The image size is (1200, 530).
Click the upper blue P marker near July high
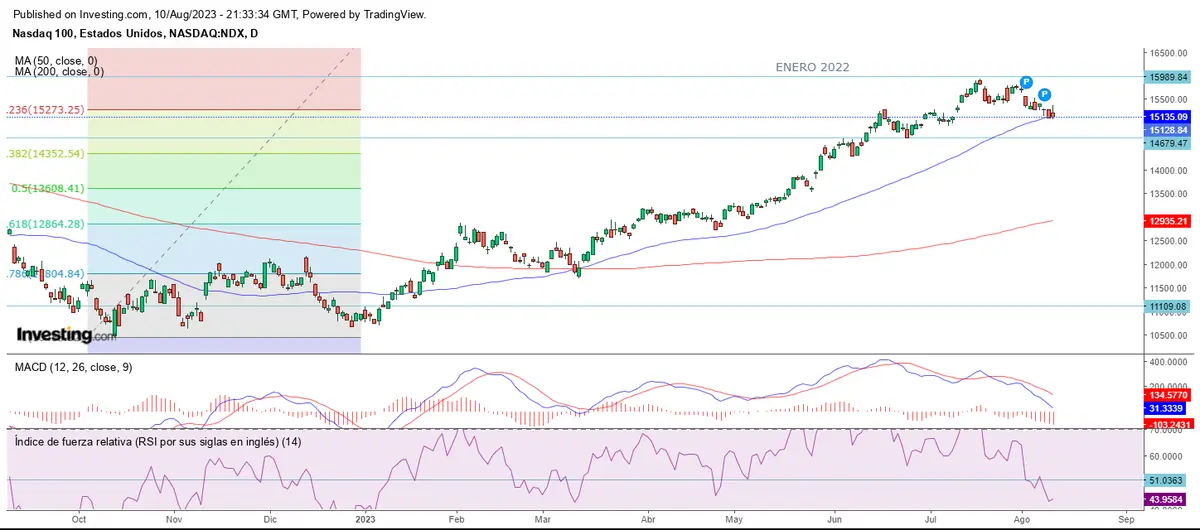(x=1026, y=82)
